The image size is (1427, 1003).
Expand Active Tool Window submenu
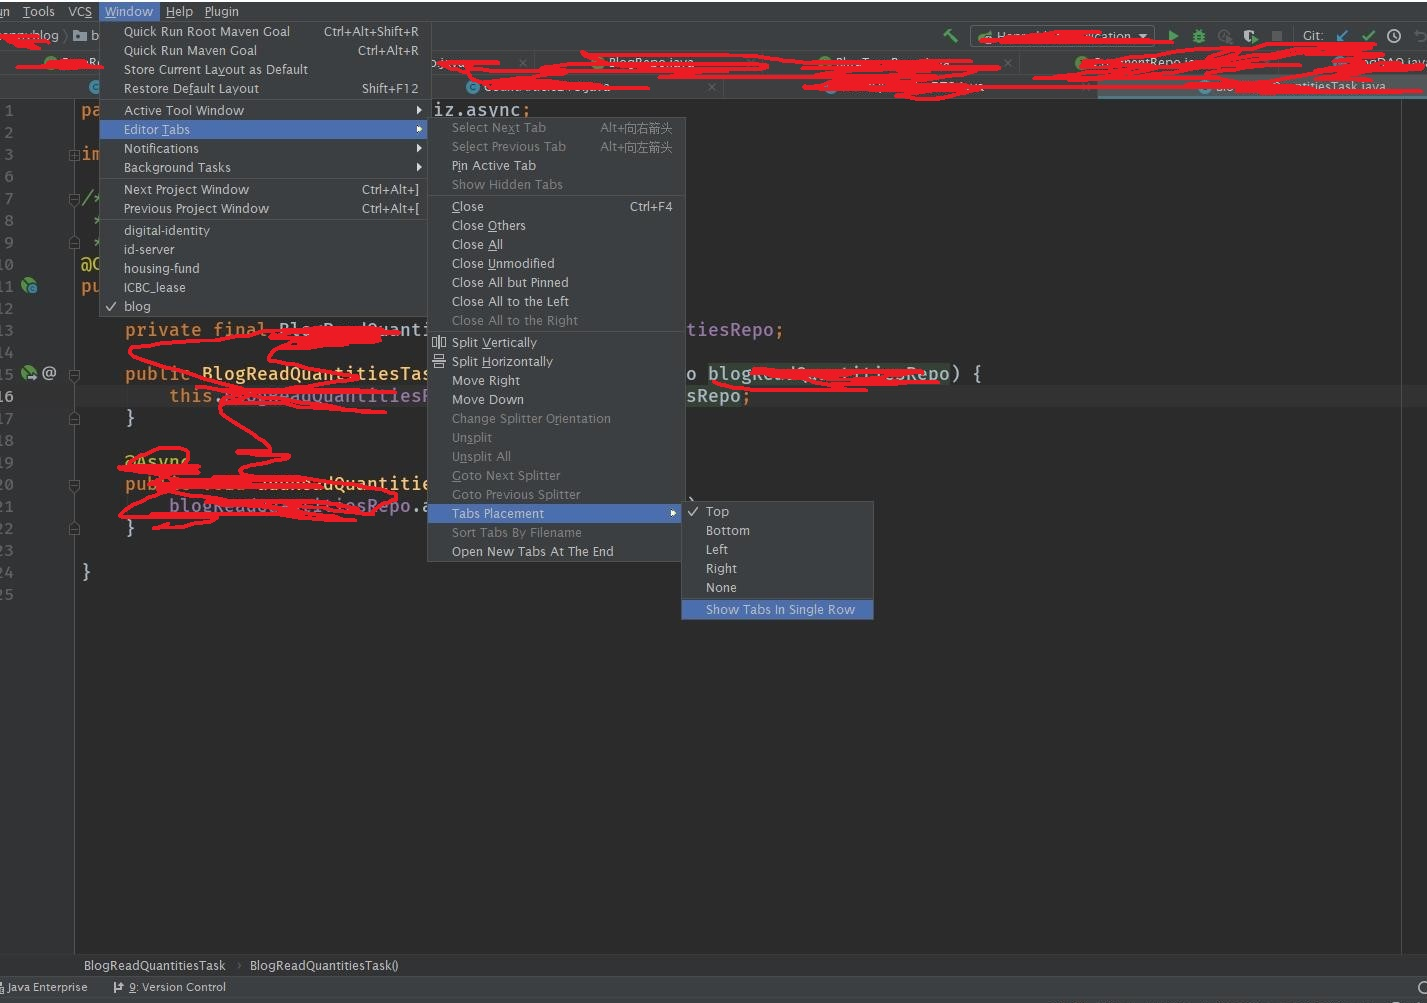point(264,110)
